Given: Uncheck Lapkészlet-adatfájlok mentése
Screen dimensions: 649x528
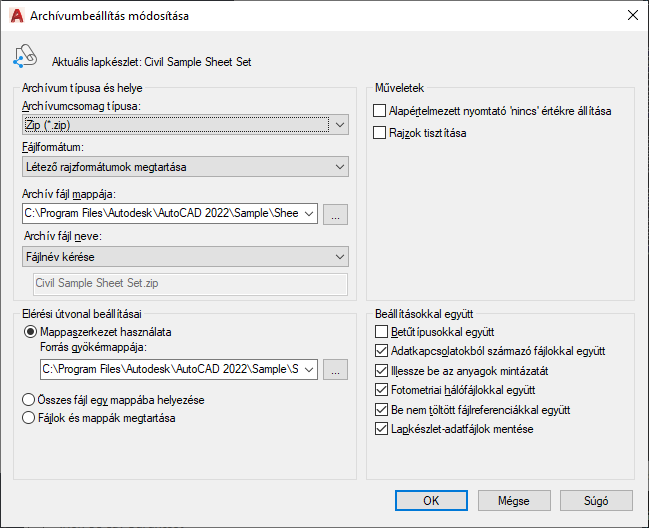Looking at the screenshot, I should tap(380, 429).
